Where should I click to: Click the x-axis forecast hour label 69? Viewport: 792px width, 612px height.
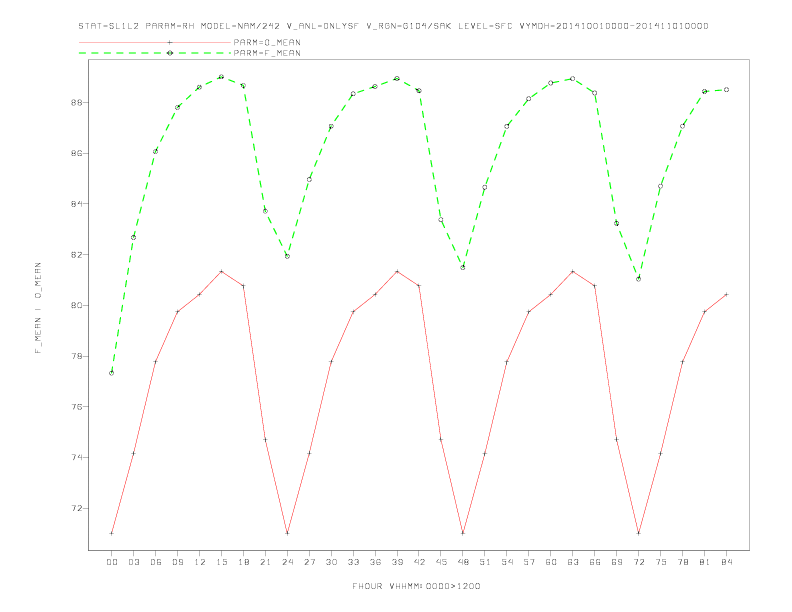[x=617, y=562]
